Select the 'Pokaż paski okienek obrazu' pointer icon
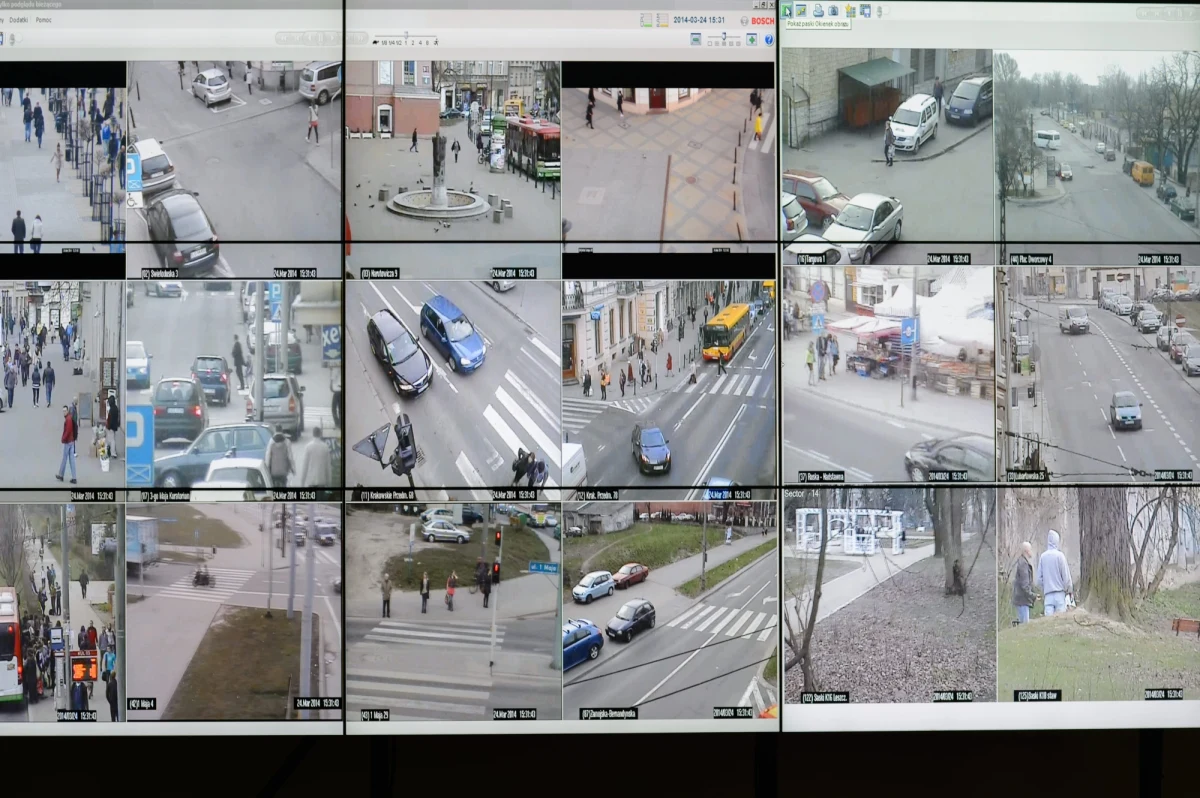Image resolution: width=1200 pixels, height=798 pixels. click(x=788, y=9)
